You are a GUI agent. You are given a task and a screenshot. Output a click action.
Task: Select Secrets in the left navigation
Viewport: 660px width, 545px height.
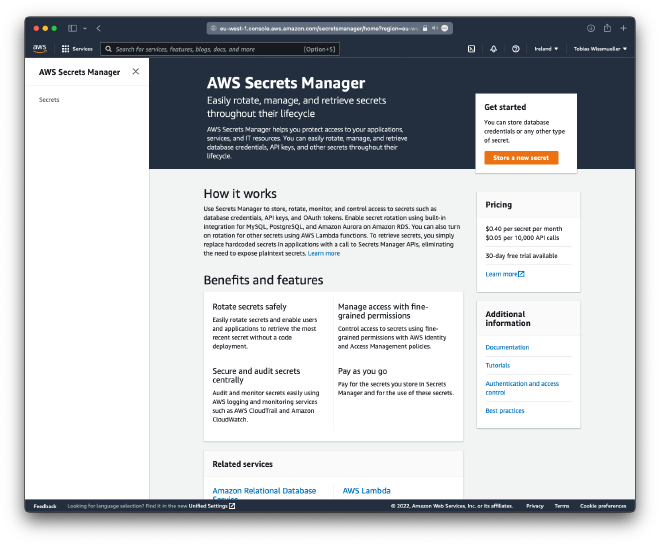tap(49, 100)
